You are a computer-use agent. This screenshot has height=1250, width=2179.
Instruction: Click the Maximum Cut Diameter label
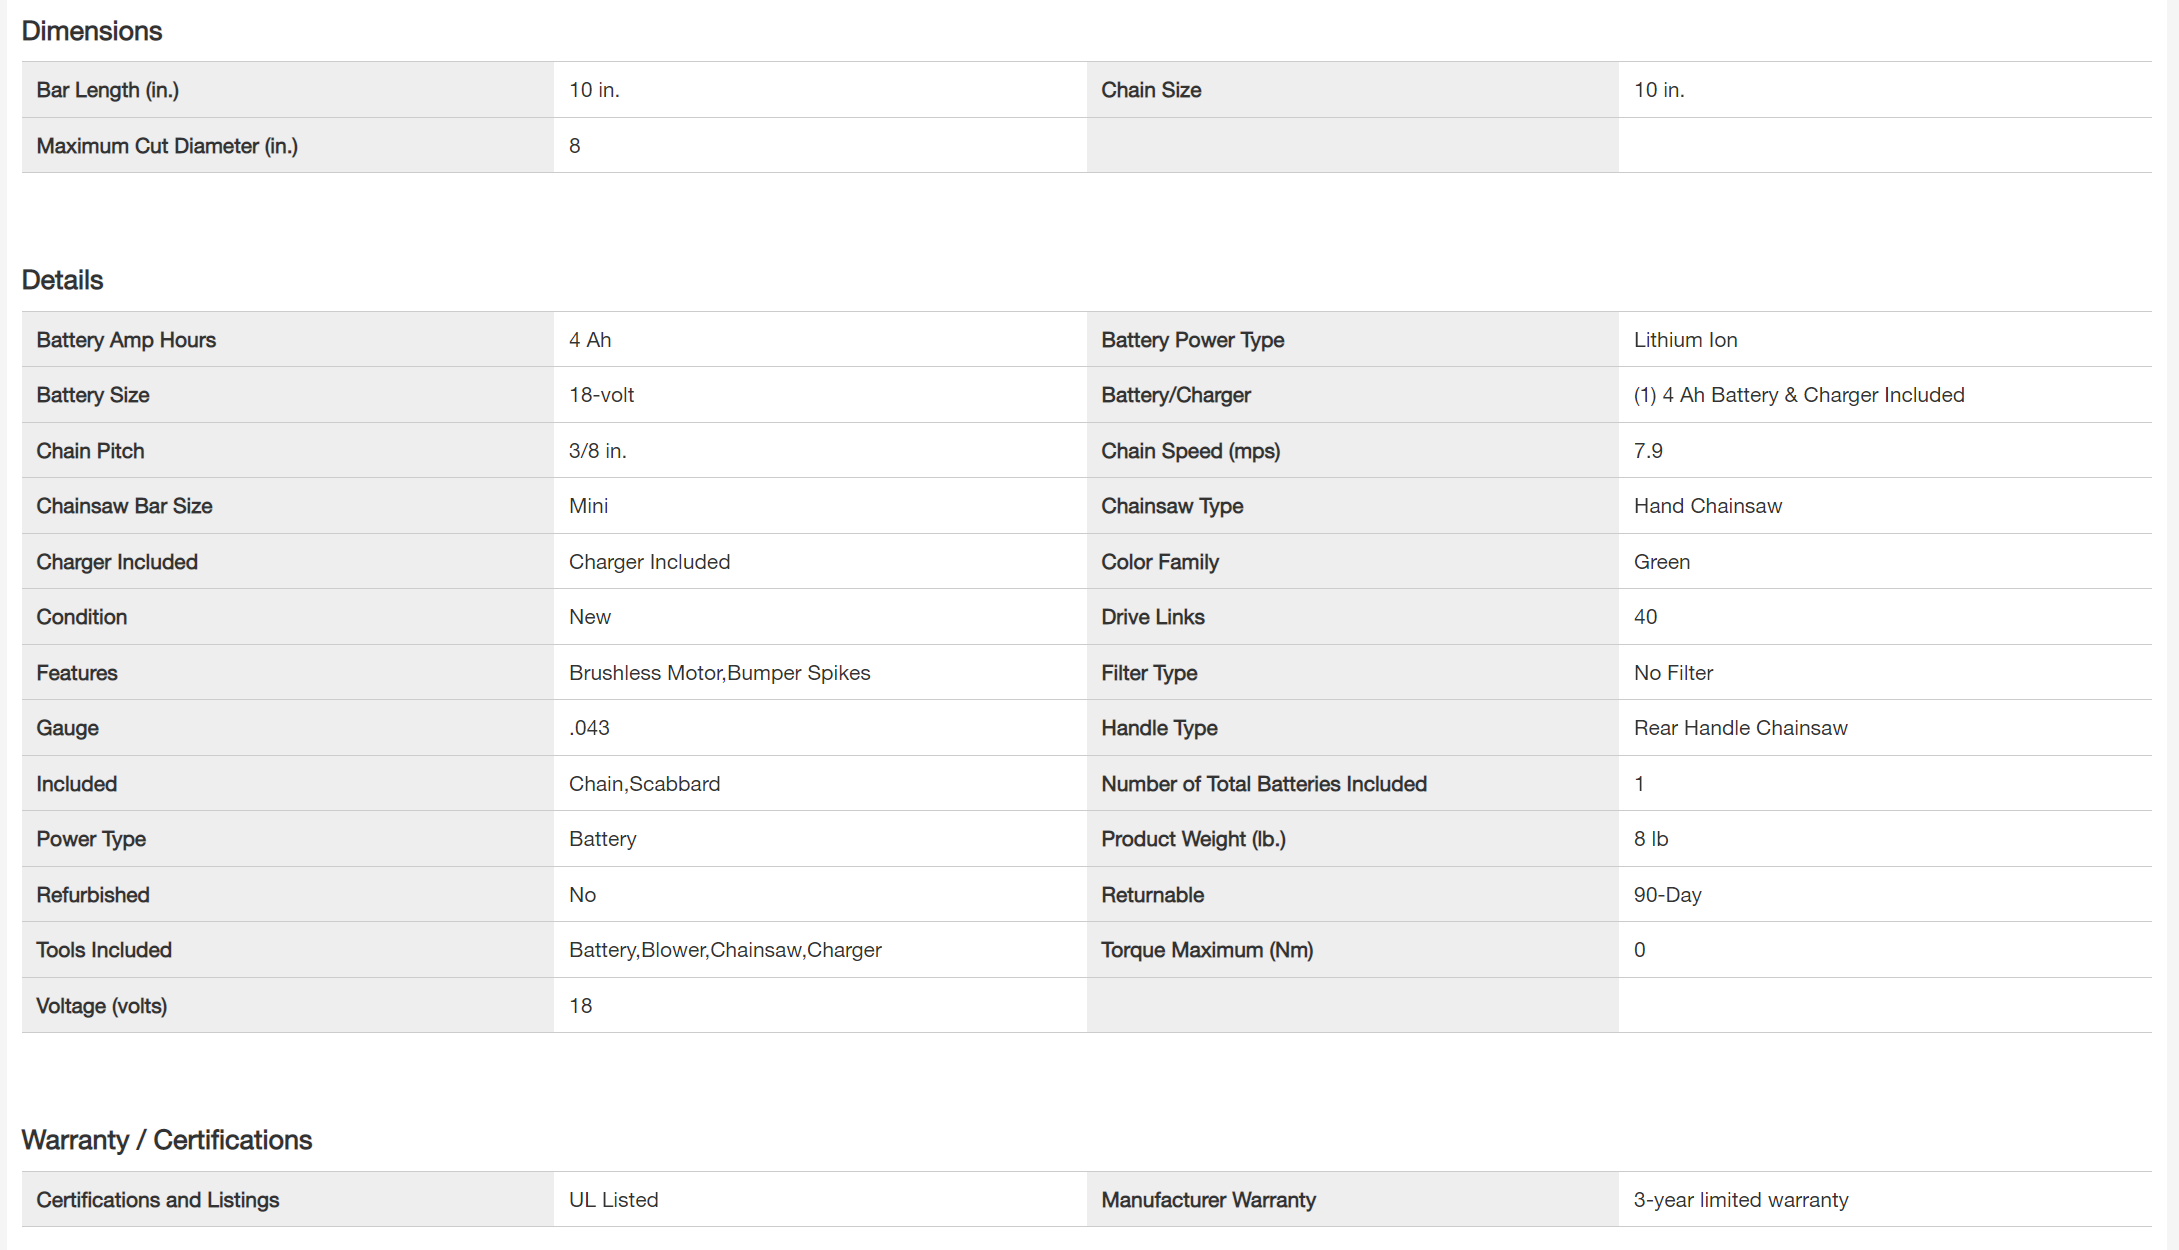[167, 146]
